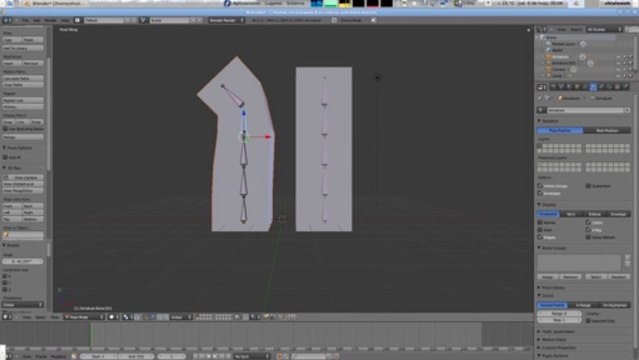Select Stick display type
The image size is (639, 360).
[571, 214]
